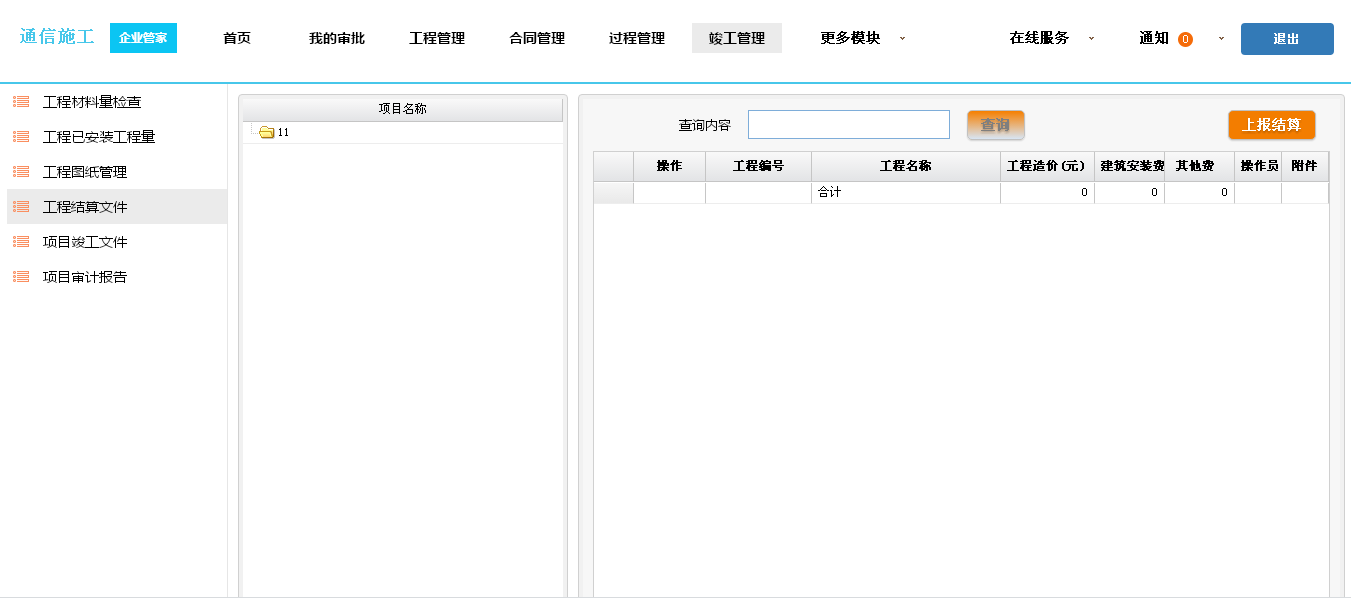
Task: Expand the dropdown arrow next to 通知
Action: (x=1221, y=38)
